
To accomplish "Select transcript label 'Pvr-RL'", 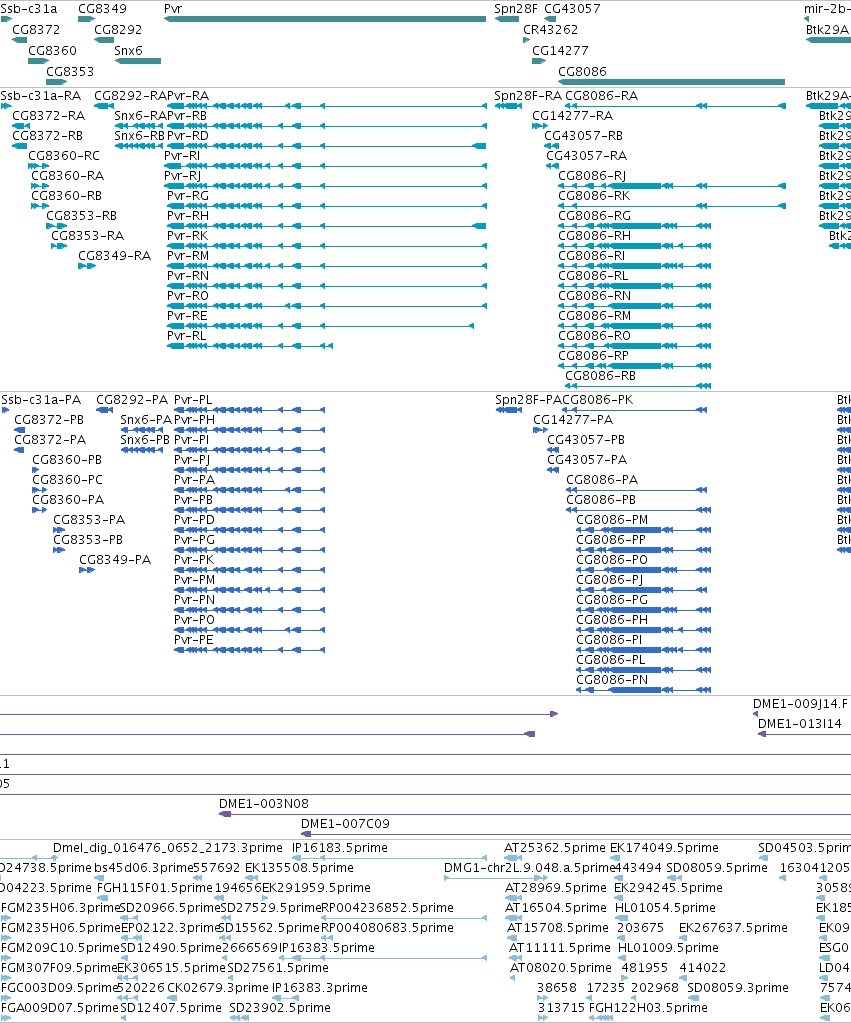I will point(187,336).
